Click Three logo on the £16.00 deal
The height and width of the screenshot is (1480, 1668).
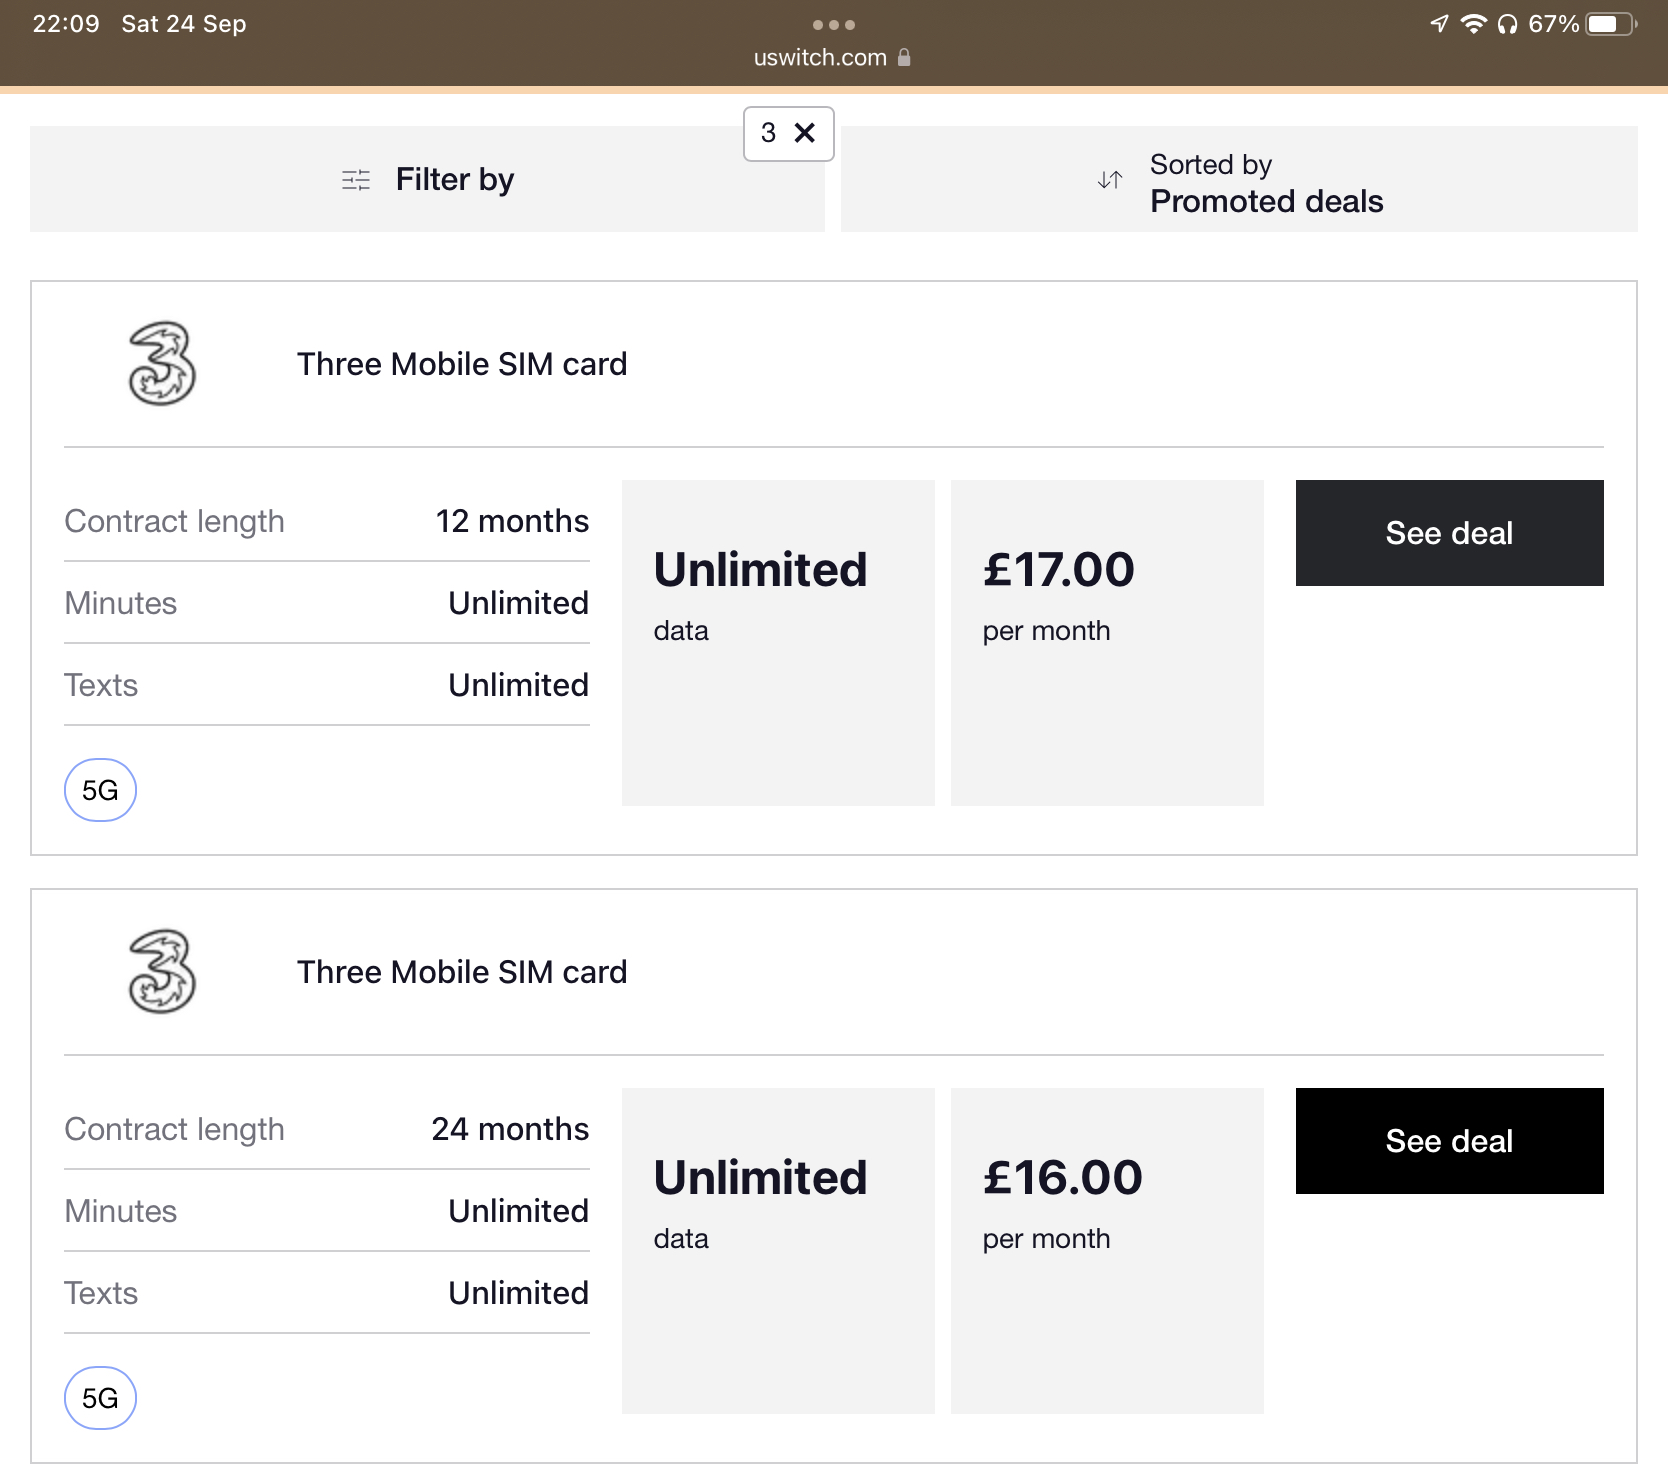tap(162, 972)
